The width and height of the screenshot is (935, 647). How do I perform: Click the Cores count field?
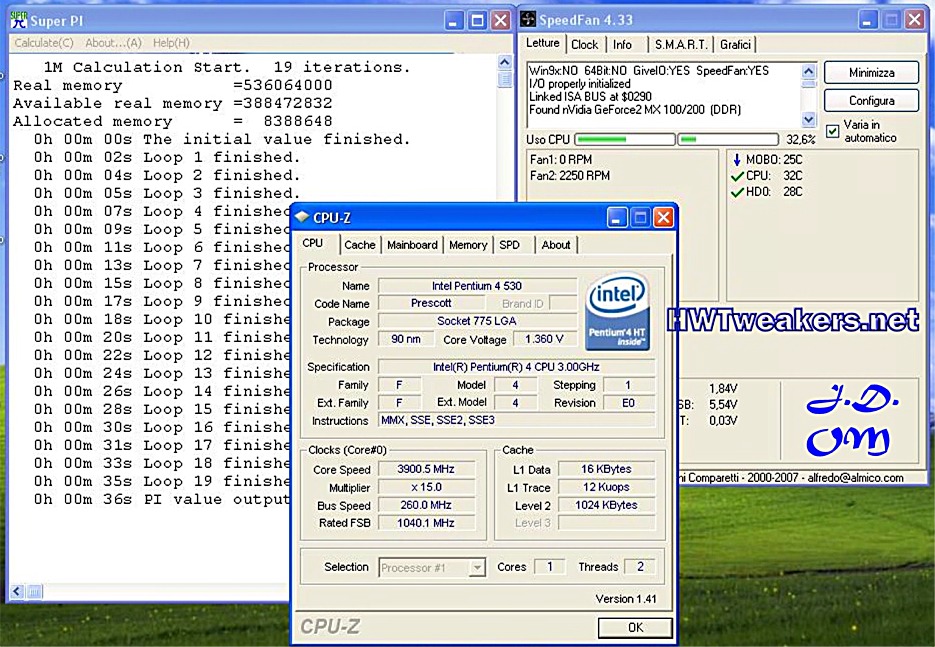[550, 566]
